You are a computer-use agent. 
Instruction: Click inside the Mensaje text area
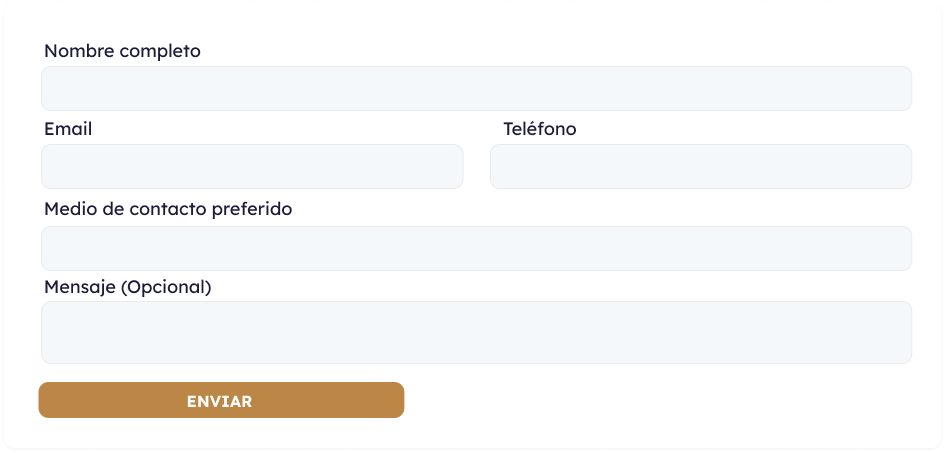coord(476,332)
